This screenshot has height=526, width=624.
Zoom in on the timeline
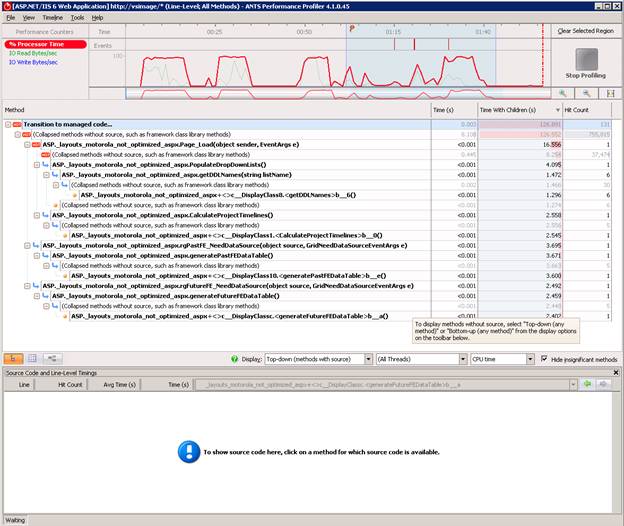click(x=562, y=93)
